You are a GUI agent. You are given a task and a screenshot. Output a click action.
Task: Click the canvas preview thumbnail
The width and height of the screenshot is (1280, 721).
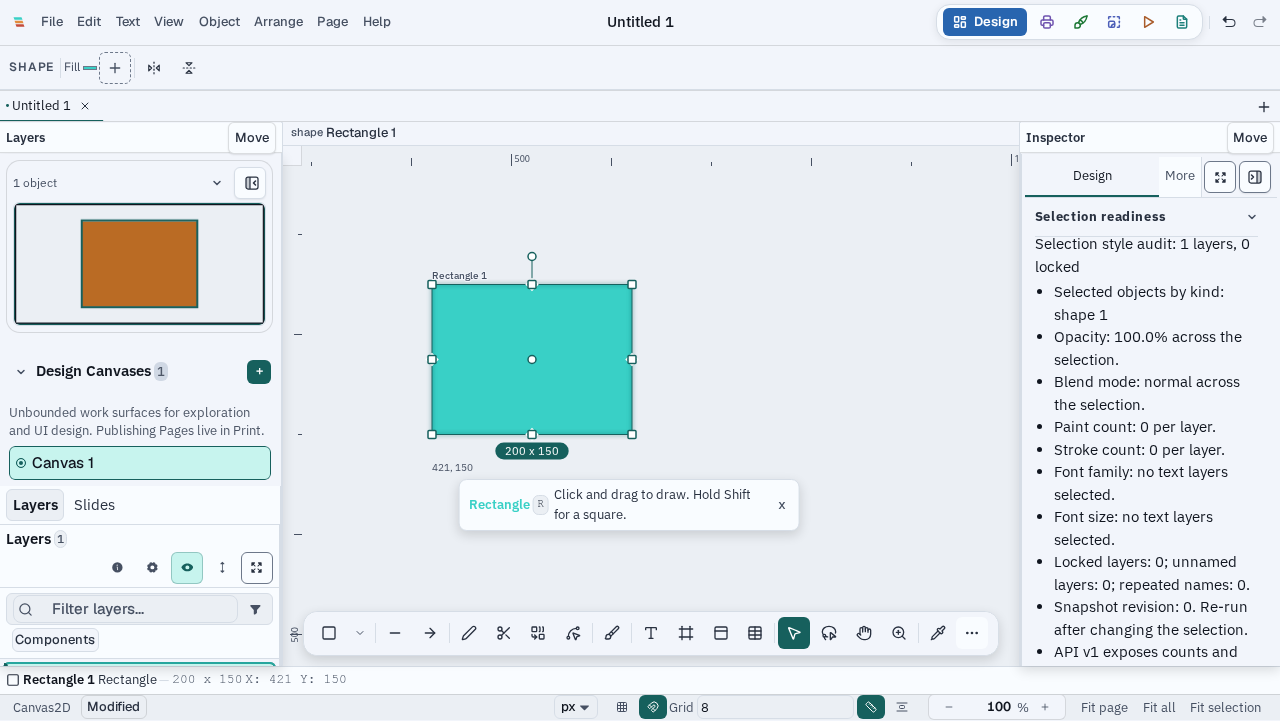[x=139, y=264]
